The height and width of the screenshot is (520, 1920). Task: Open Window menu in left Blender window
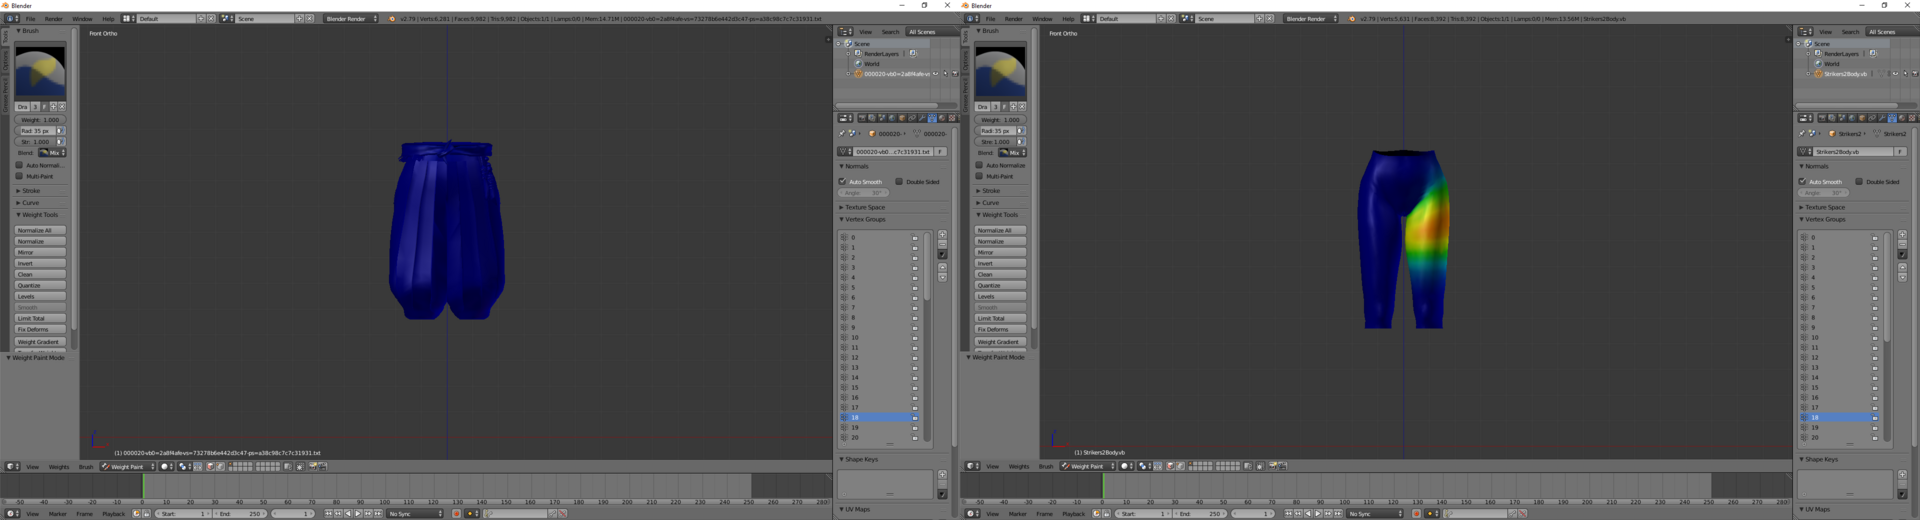[x=83, y=19]
